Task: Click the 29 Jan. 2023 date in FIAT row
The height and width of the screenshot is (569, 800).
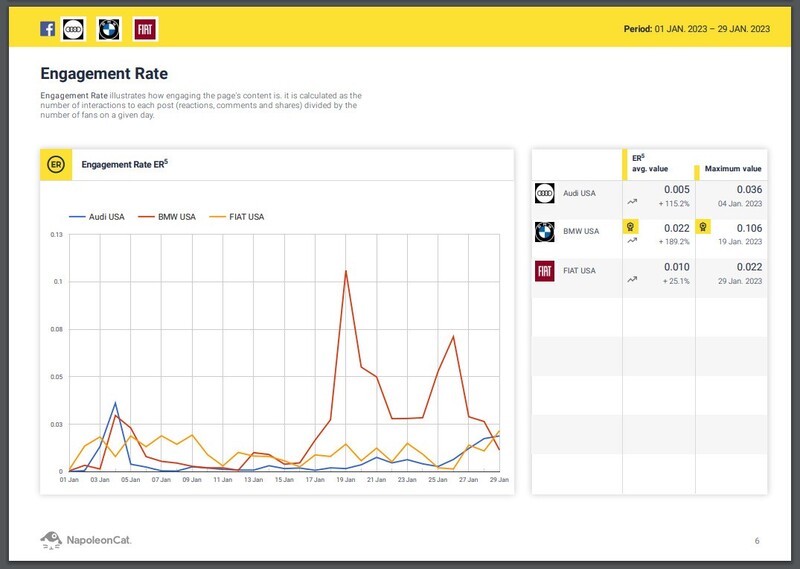Action: [740, 281]
